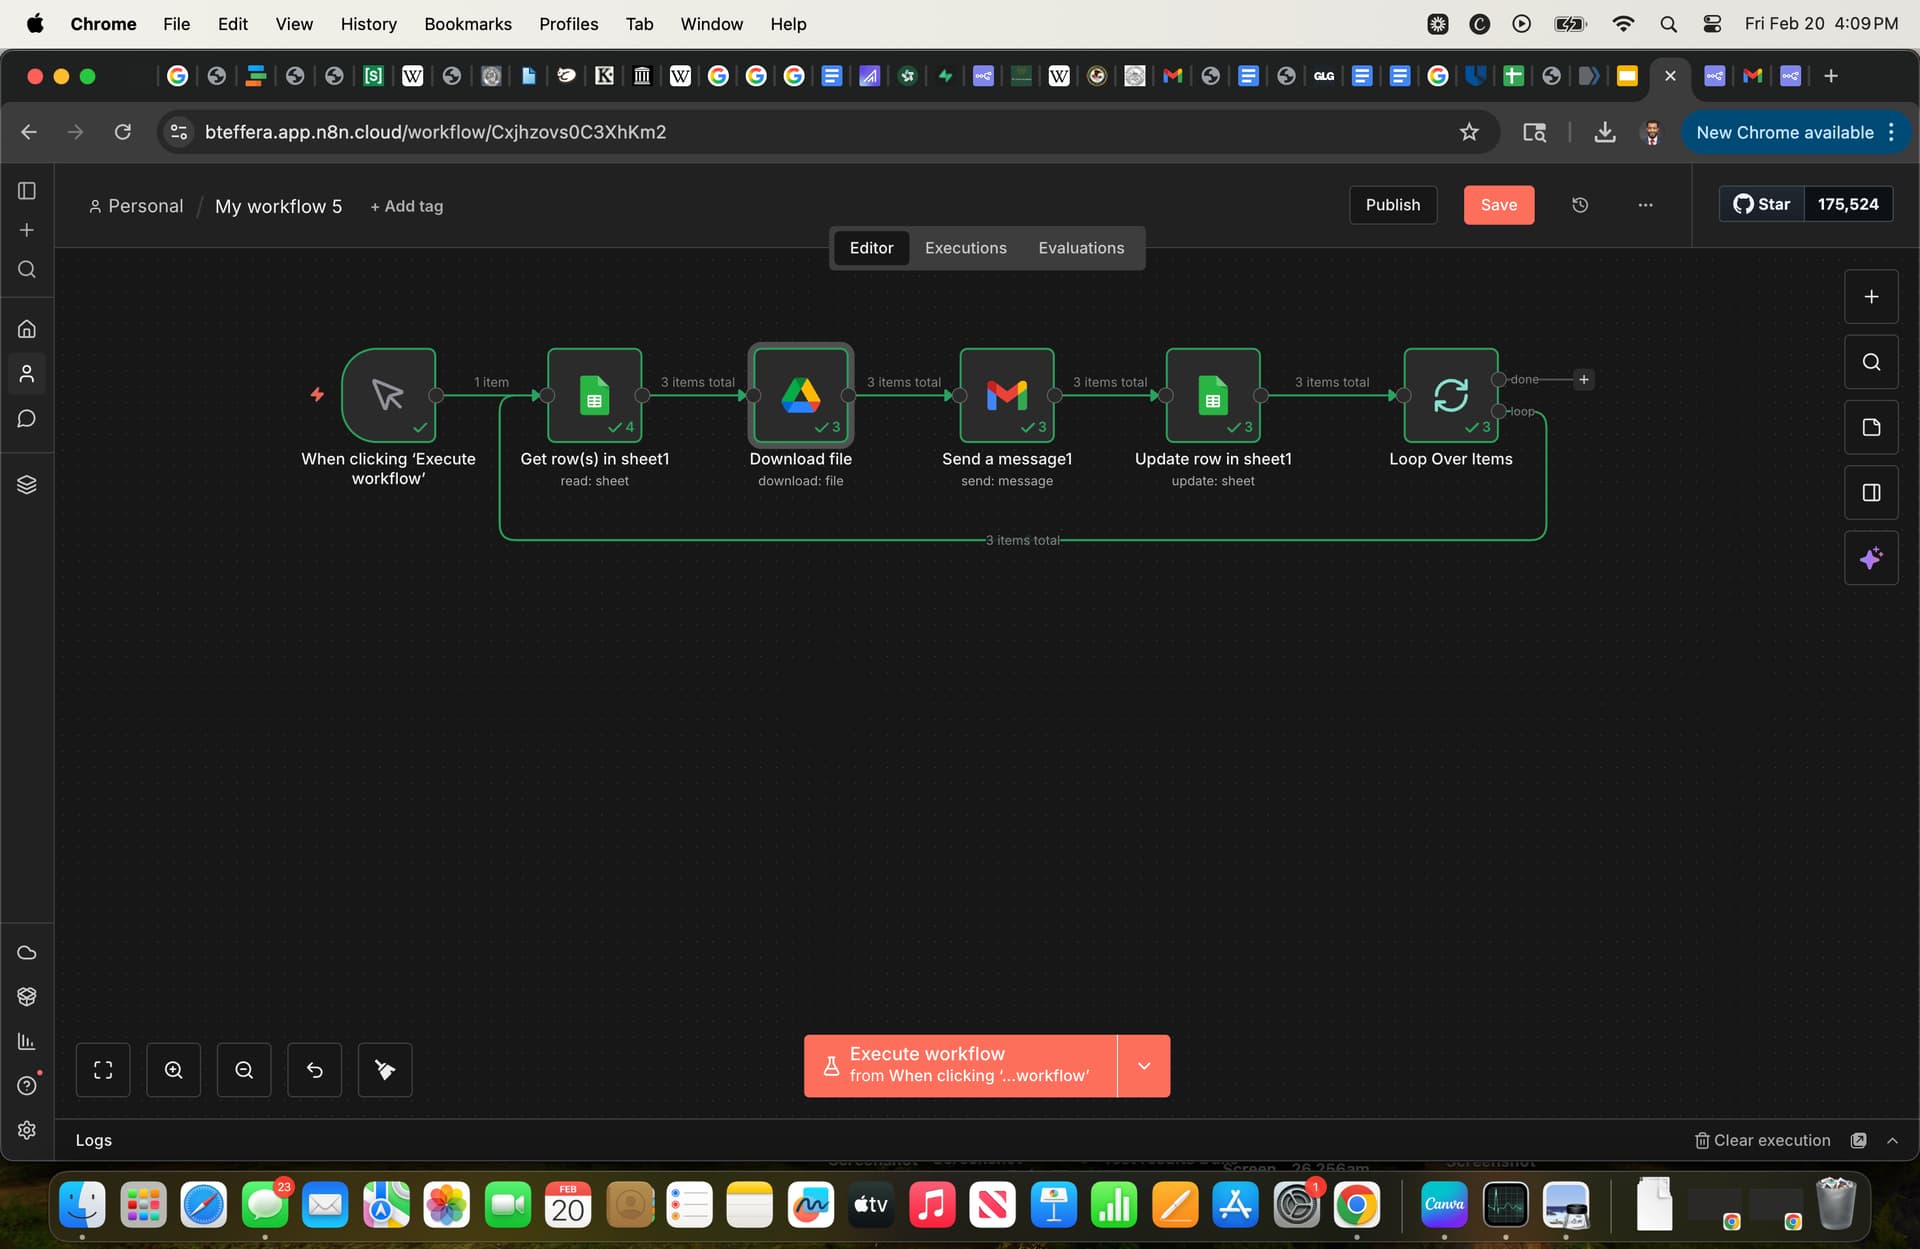1920x1249 pixels.
Task: Click the zoom in canvas button
Action: pos(173,1070)
